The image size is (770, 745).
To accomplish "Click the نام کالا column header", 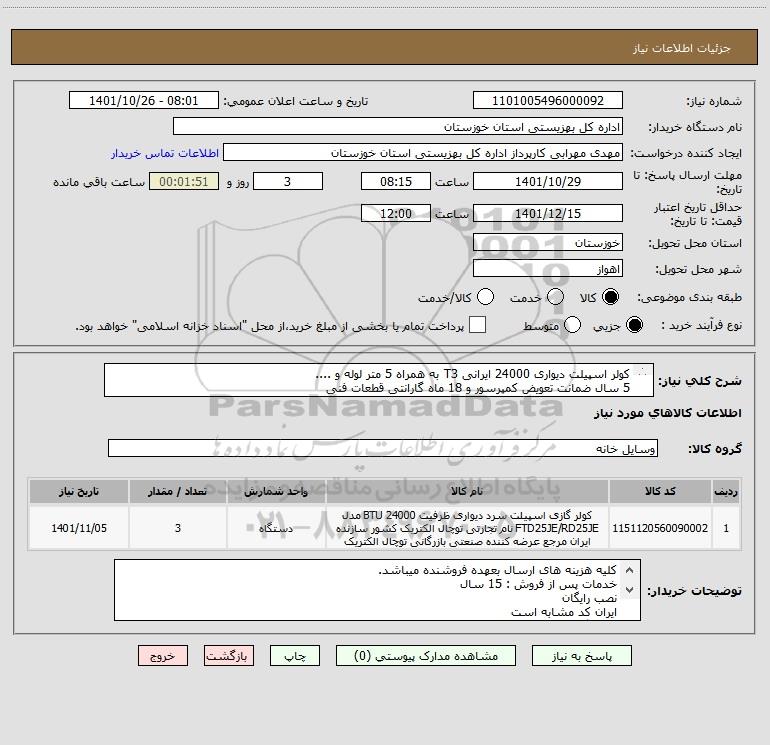I will [x=467, y=492].
